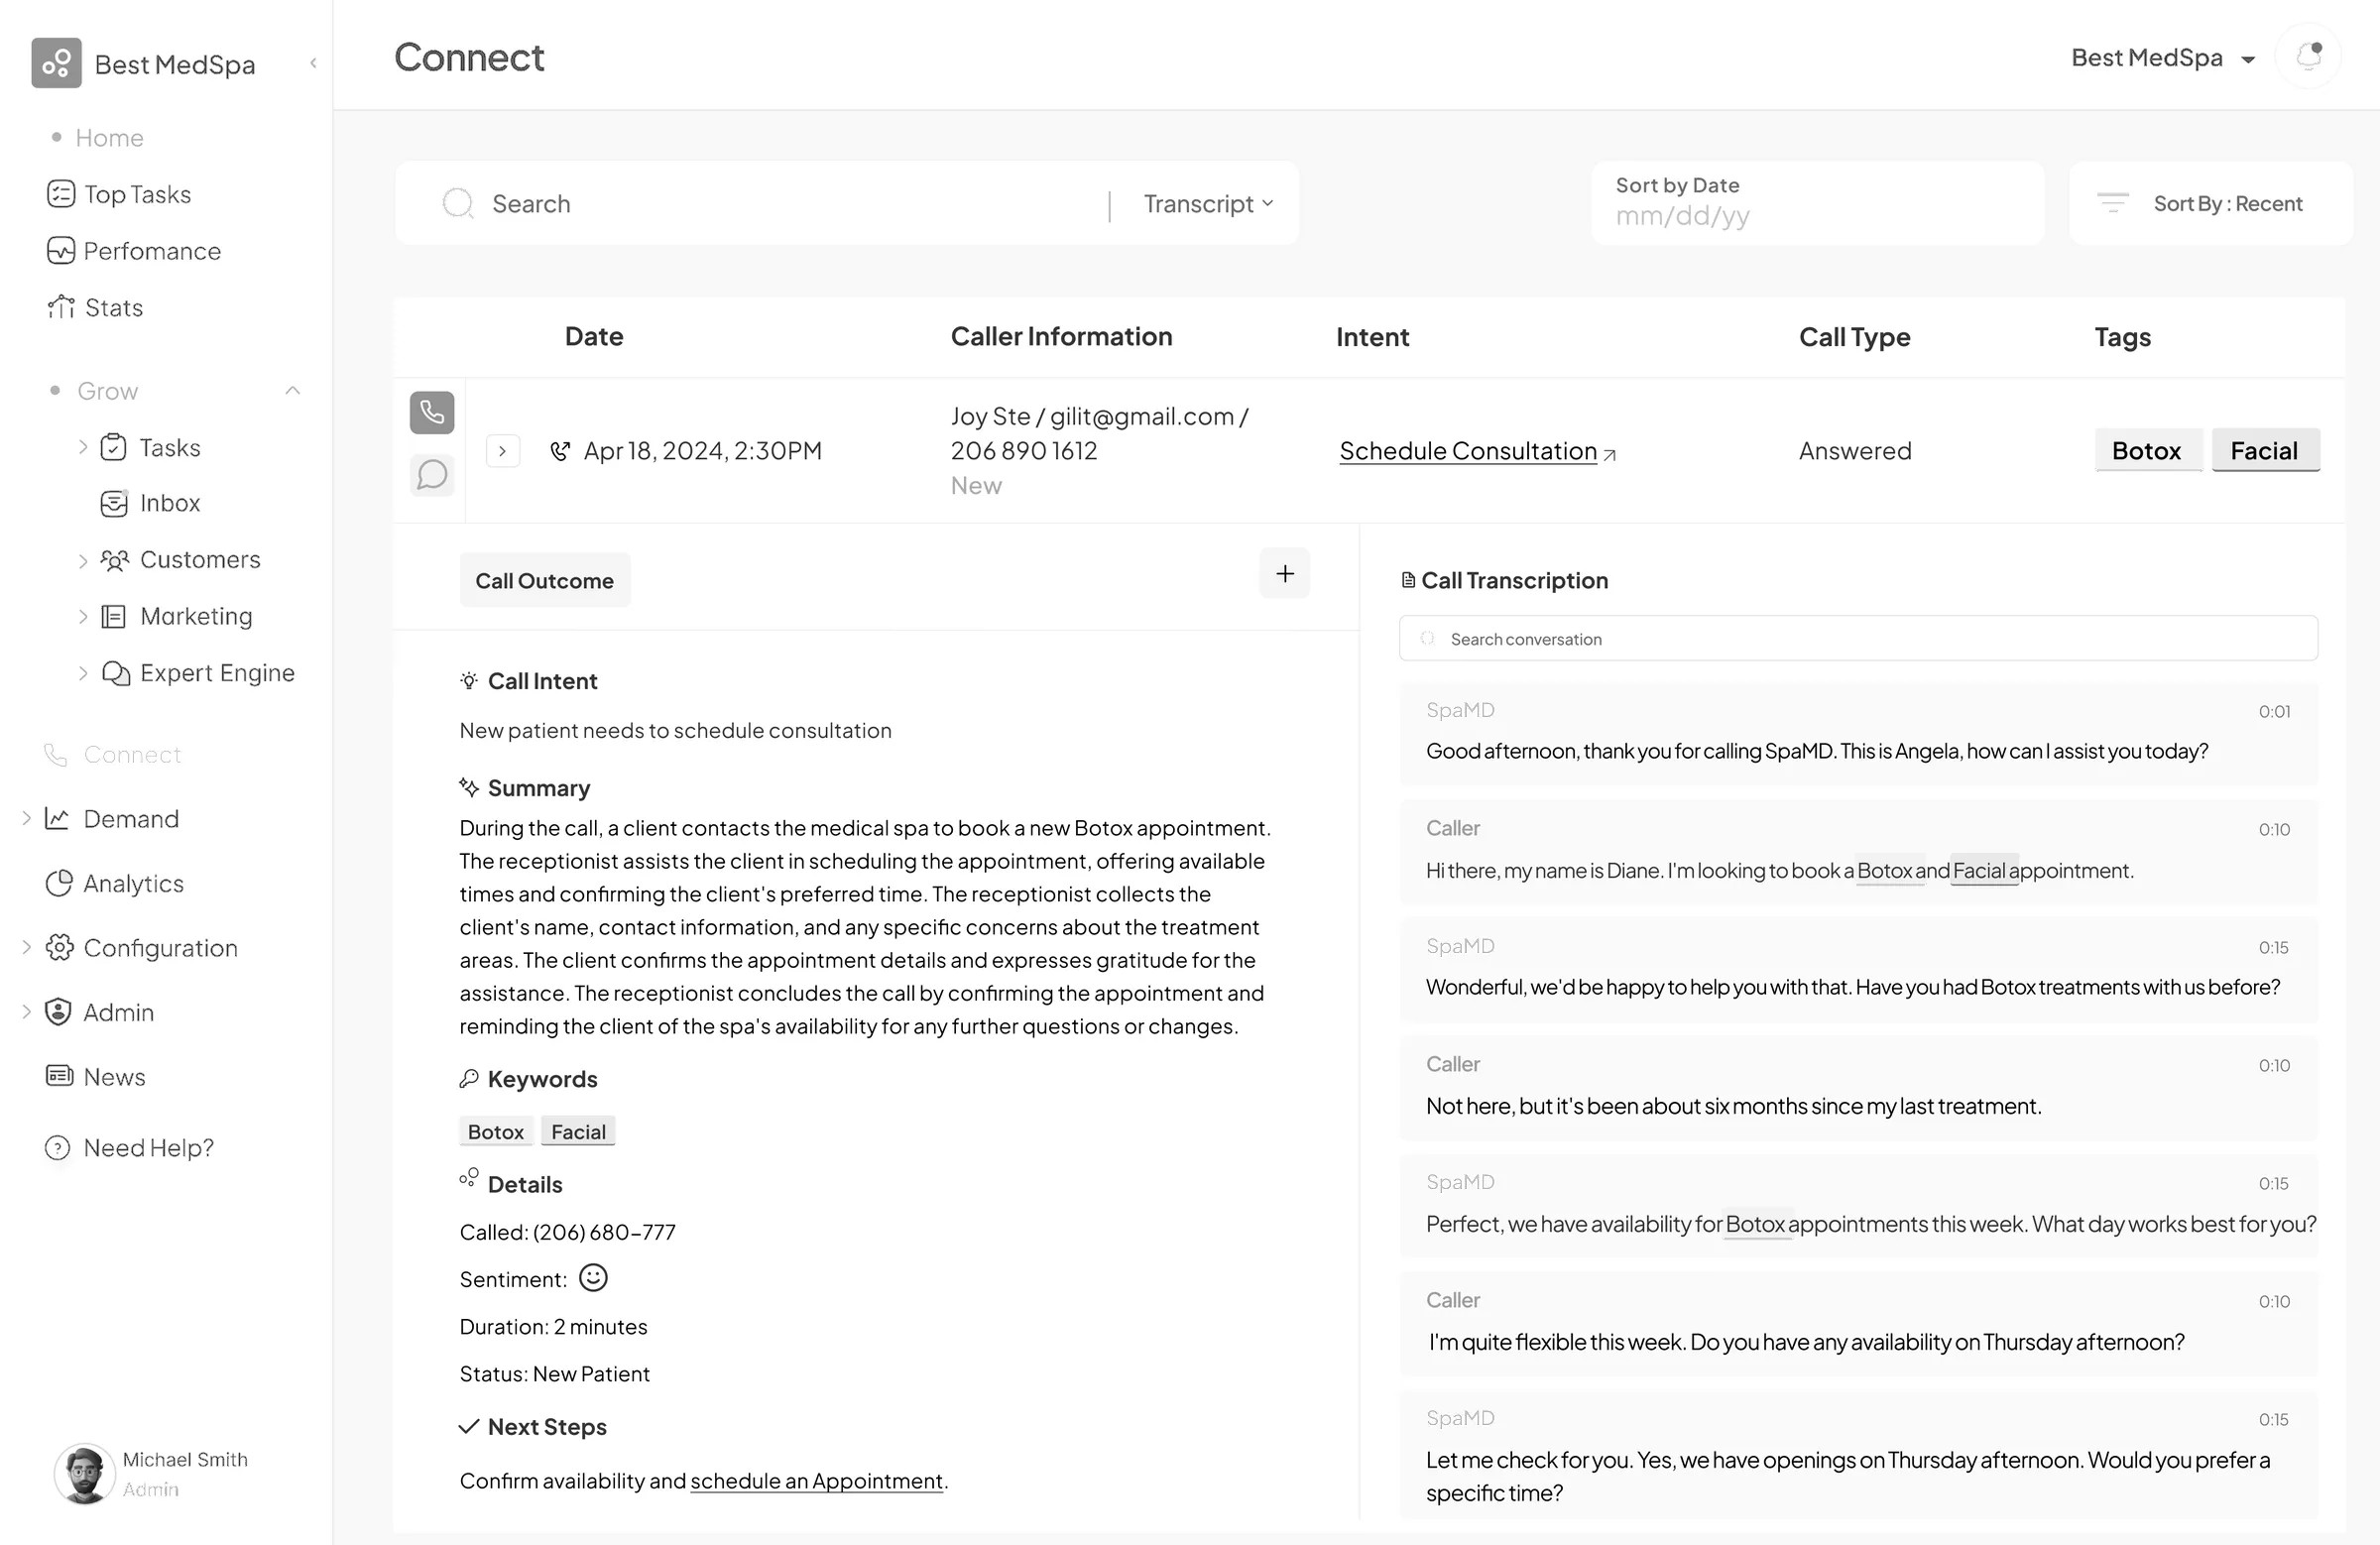Open Performance from the sidebar

(x=133, y=251)
